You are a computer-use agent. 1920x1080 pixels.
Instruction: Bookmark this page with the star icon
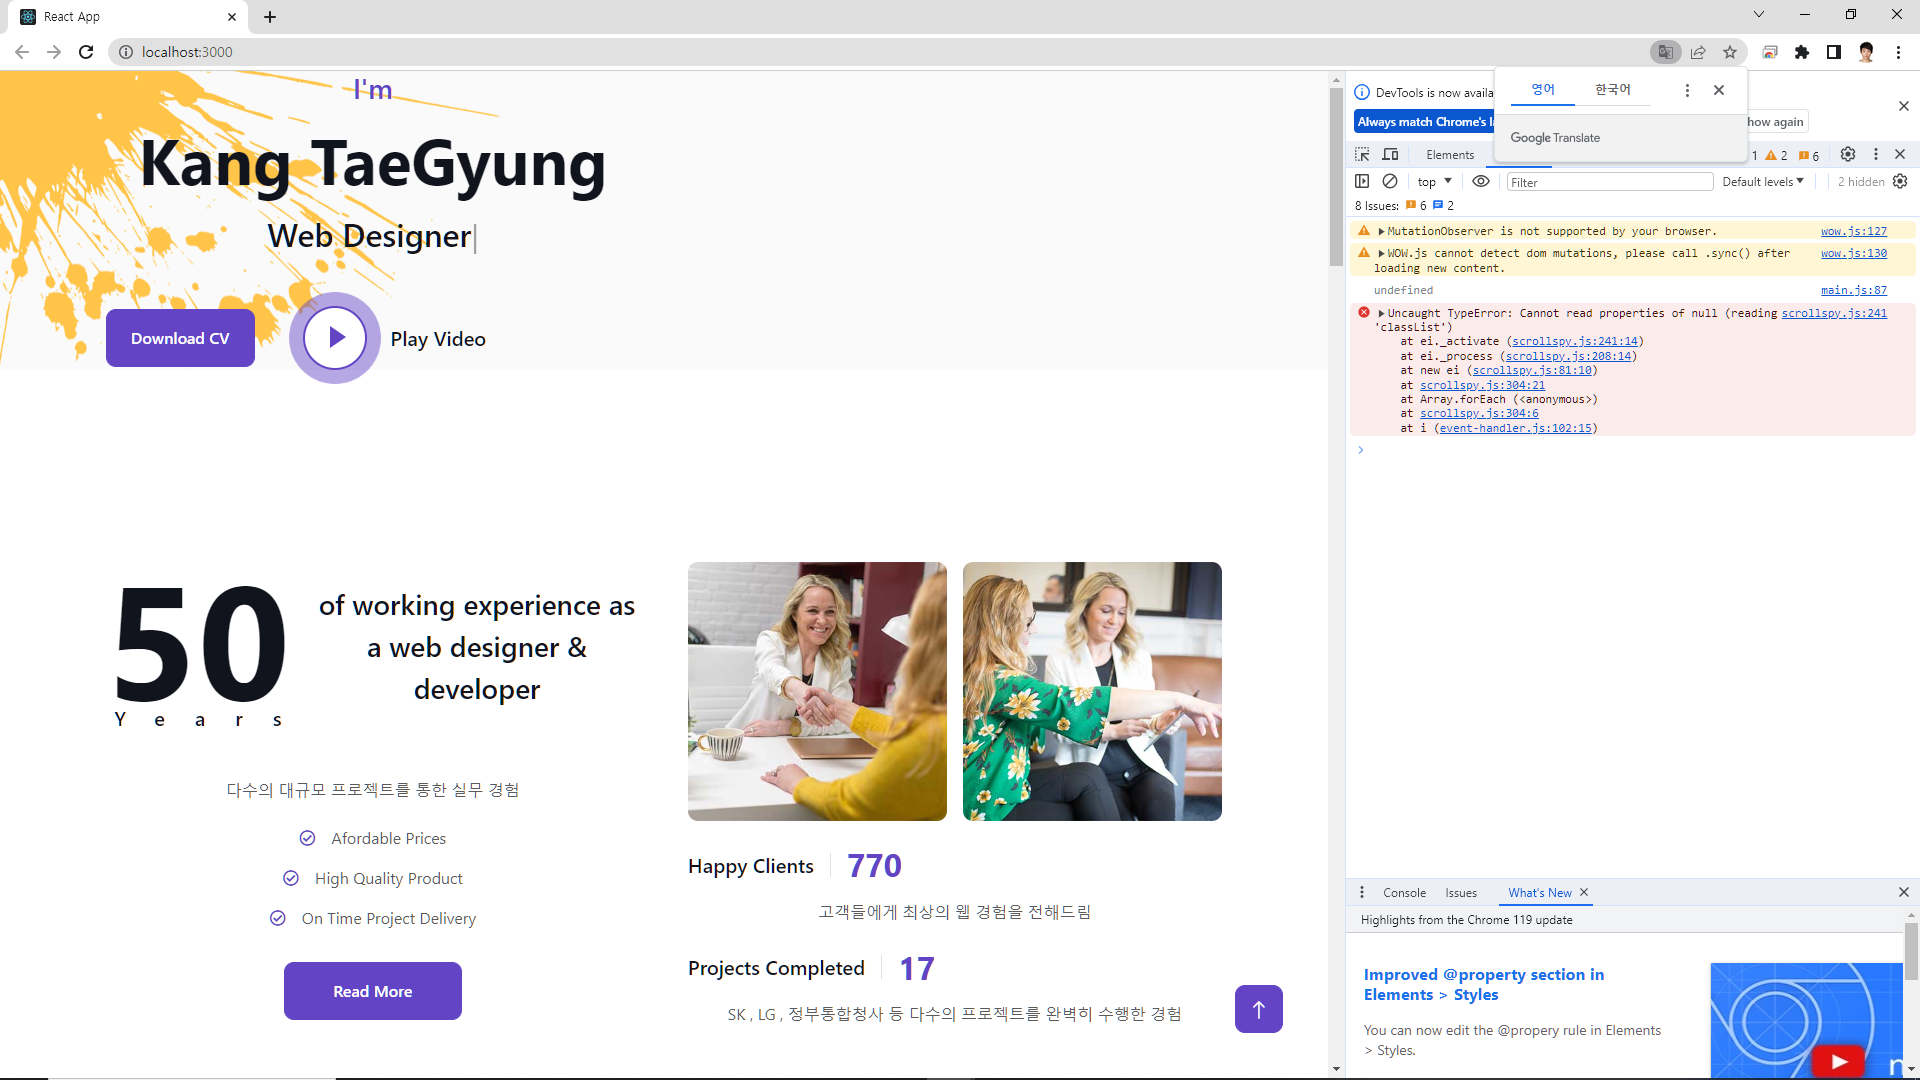pyautogui.click(x=1730, y=52)
